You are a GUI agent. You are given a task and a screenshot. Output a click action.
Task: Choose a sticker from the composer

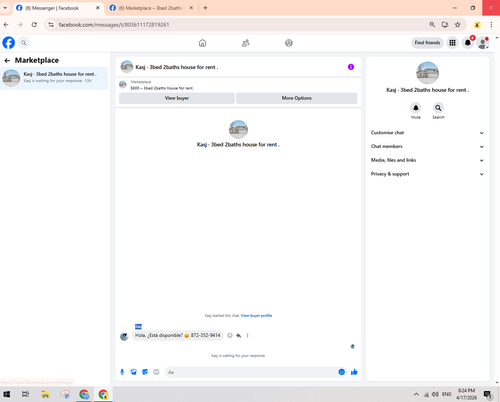pos(145,372)
